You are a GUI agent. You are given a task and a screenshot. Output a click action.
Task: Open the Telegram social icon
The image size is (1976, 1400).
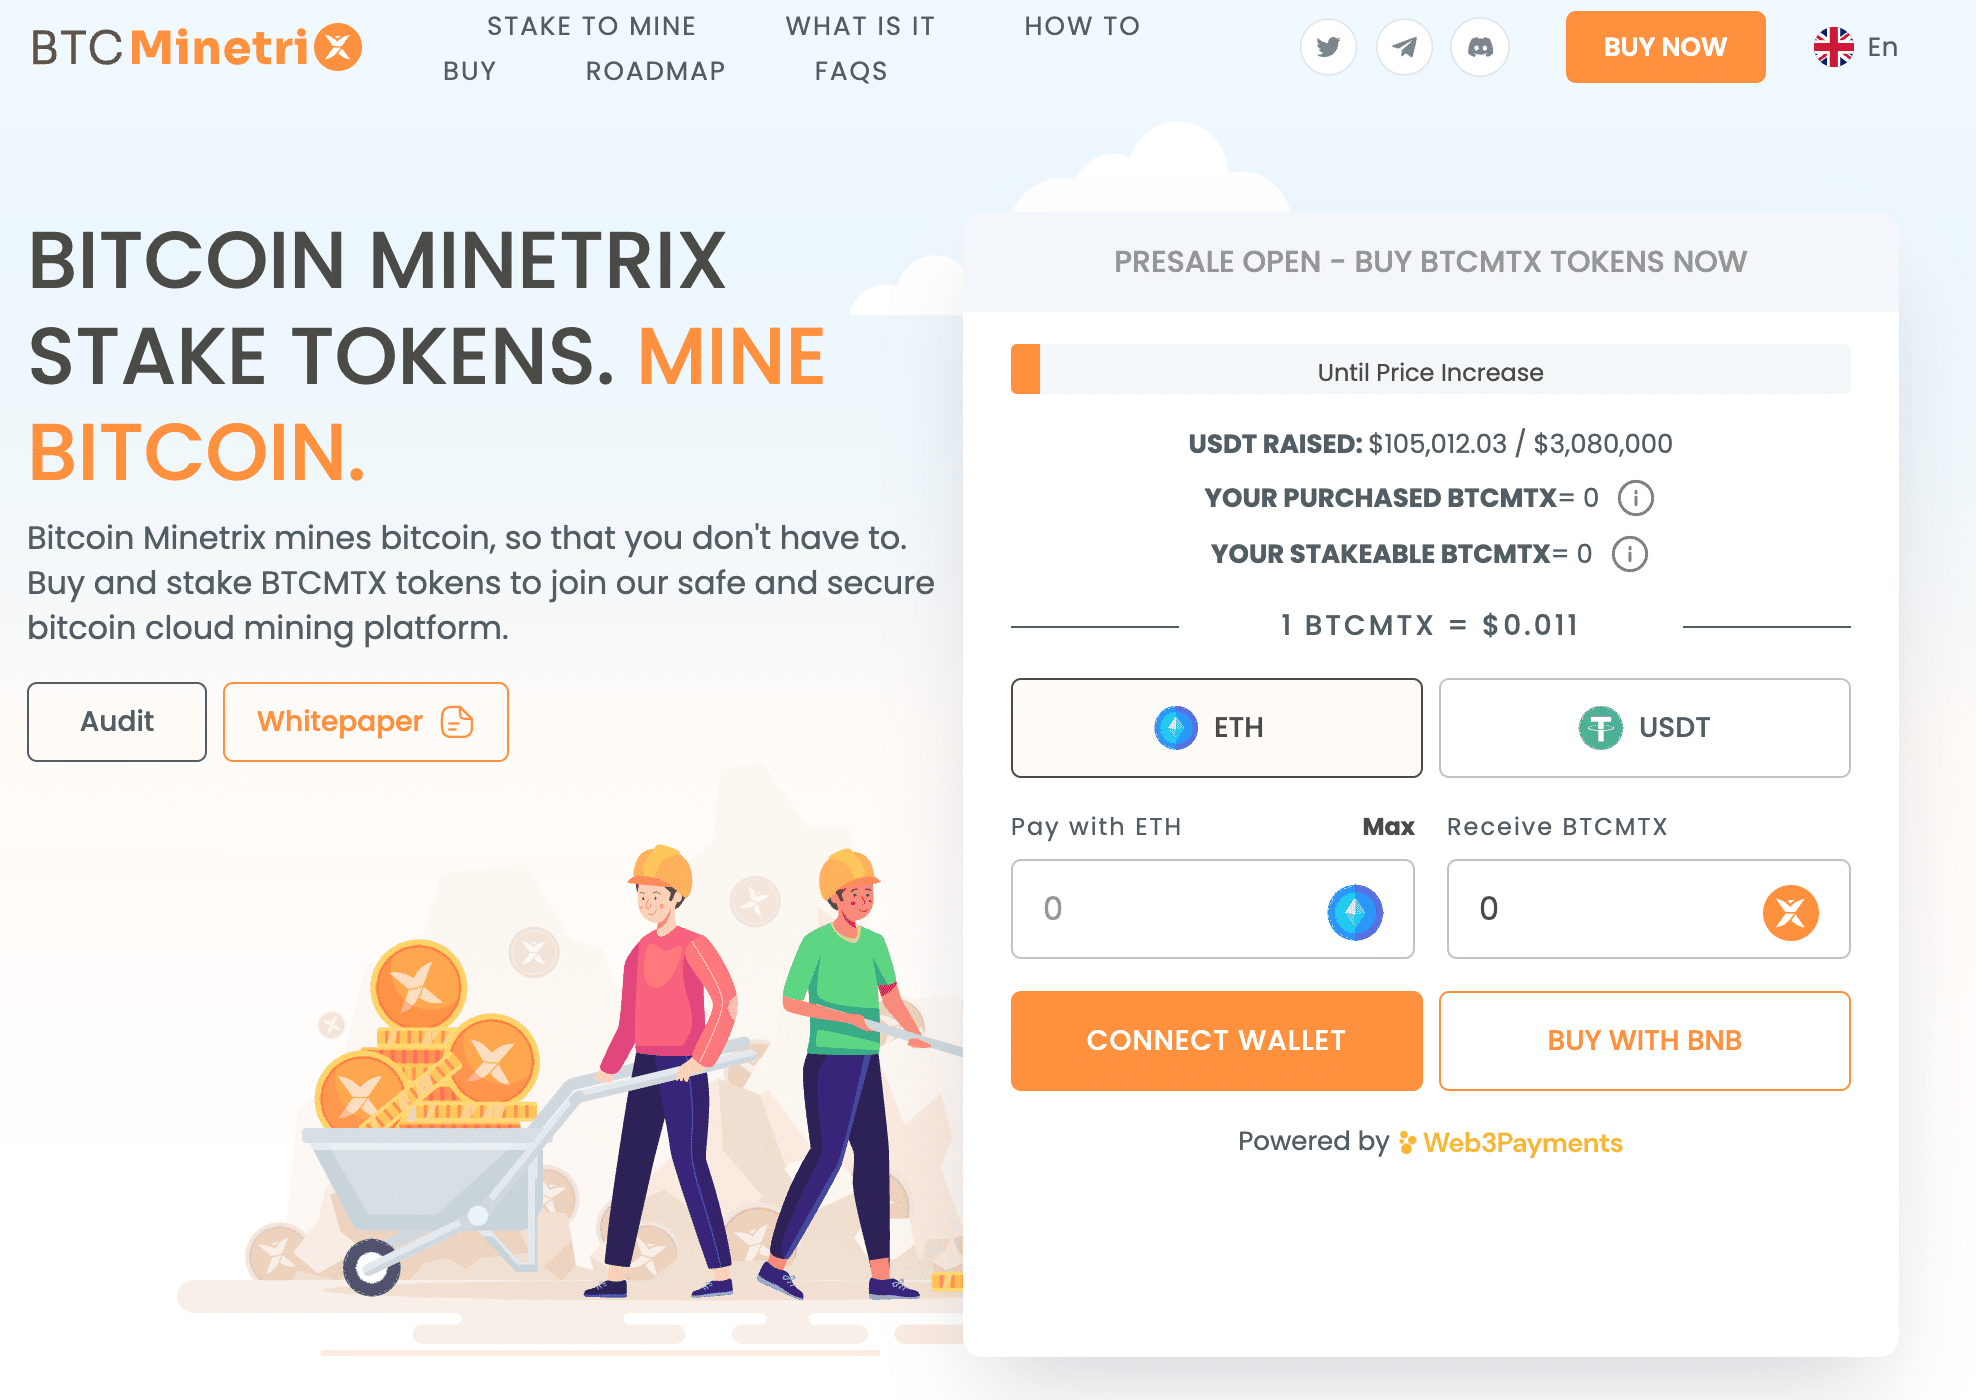[1404, 47]
